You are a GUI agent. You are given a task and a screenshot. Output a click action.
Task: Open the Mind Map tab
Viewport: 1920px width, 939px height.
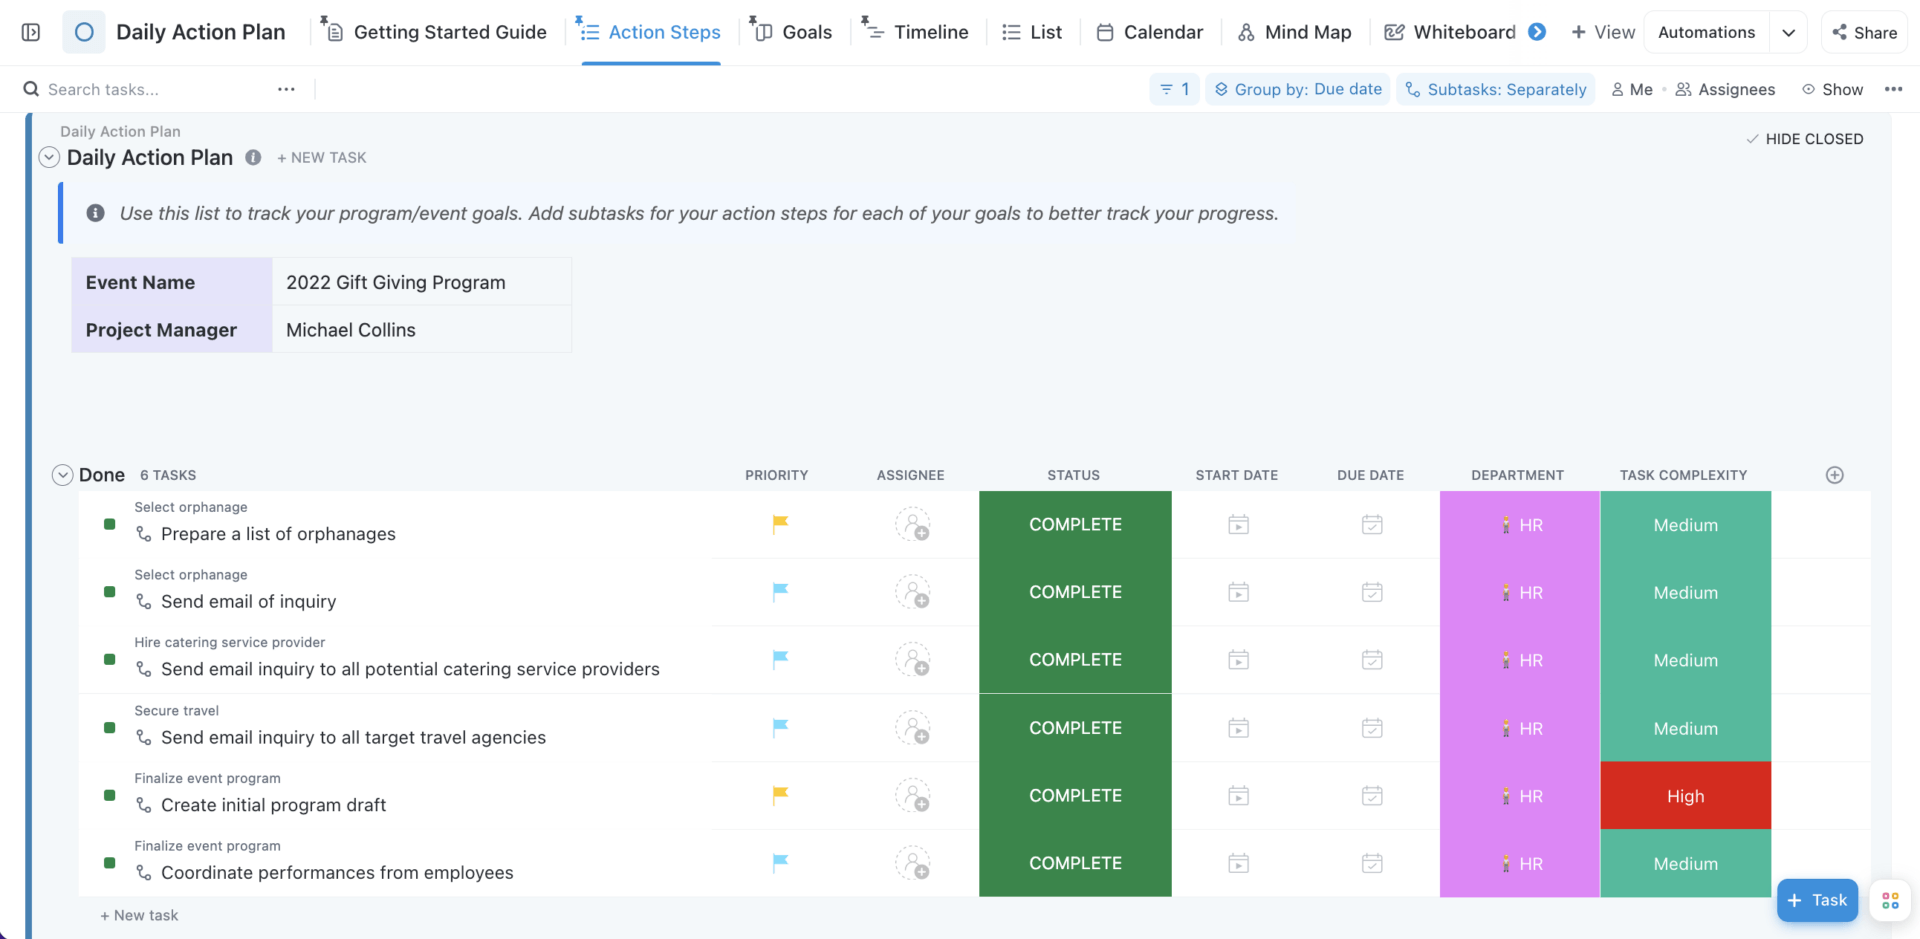1294,32
